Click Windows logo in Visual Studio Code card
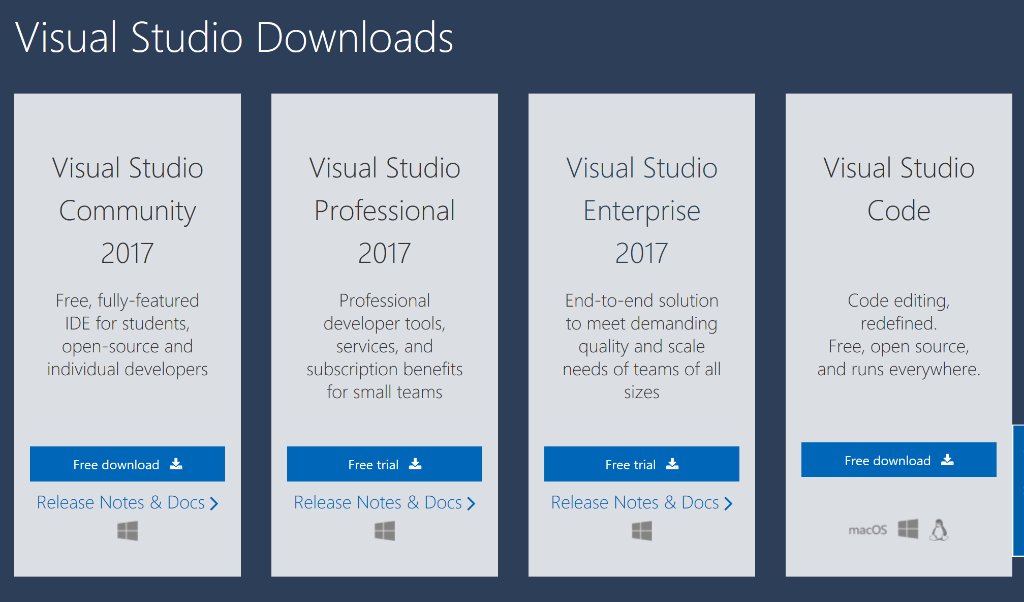Image resolution: width=1024 pixels, height=602 pixels. click(908, 529)
